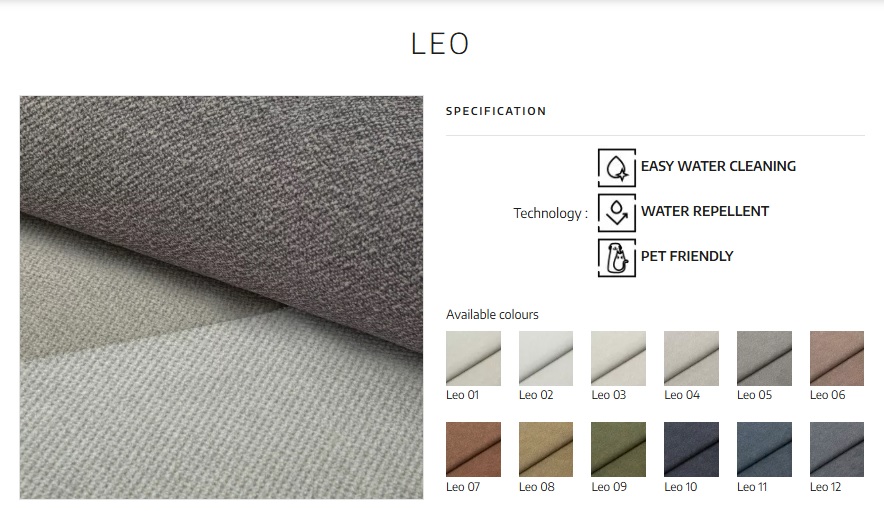Click the PET FRIENDLY text label
Viewport: 884px width, 511px height.
687,256
